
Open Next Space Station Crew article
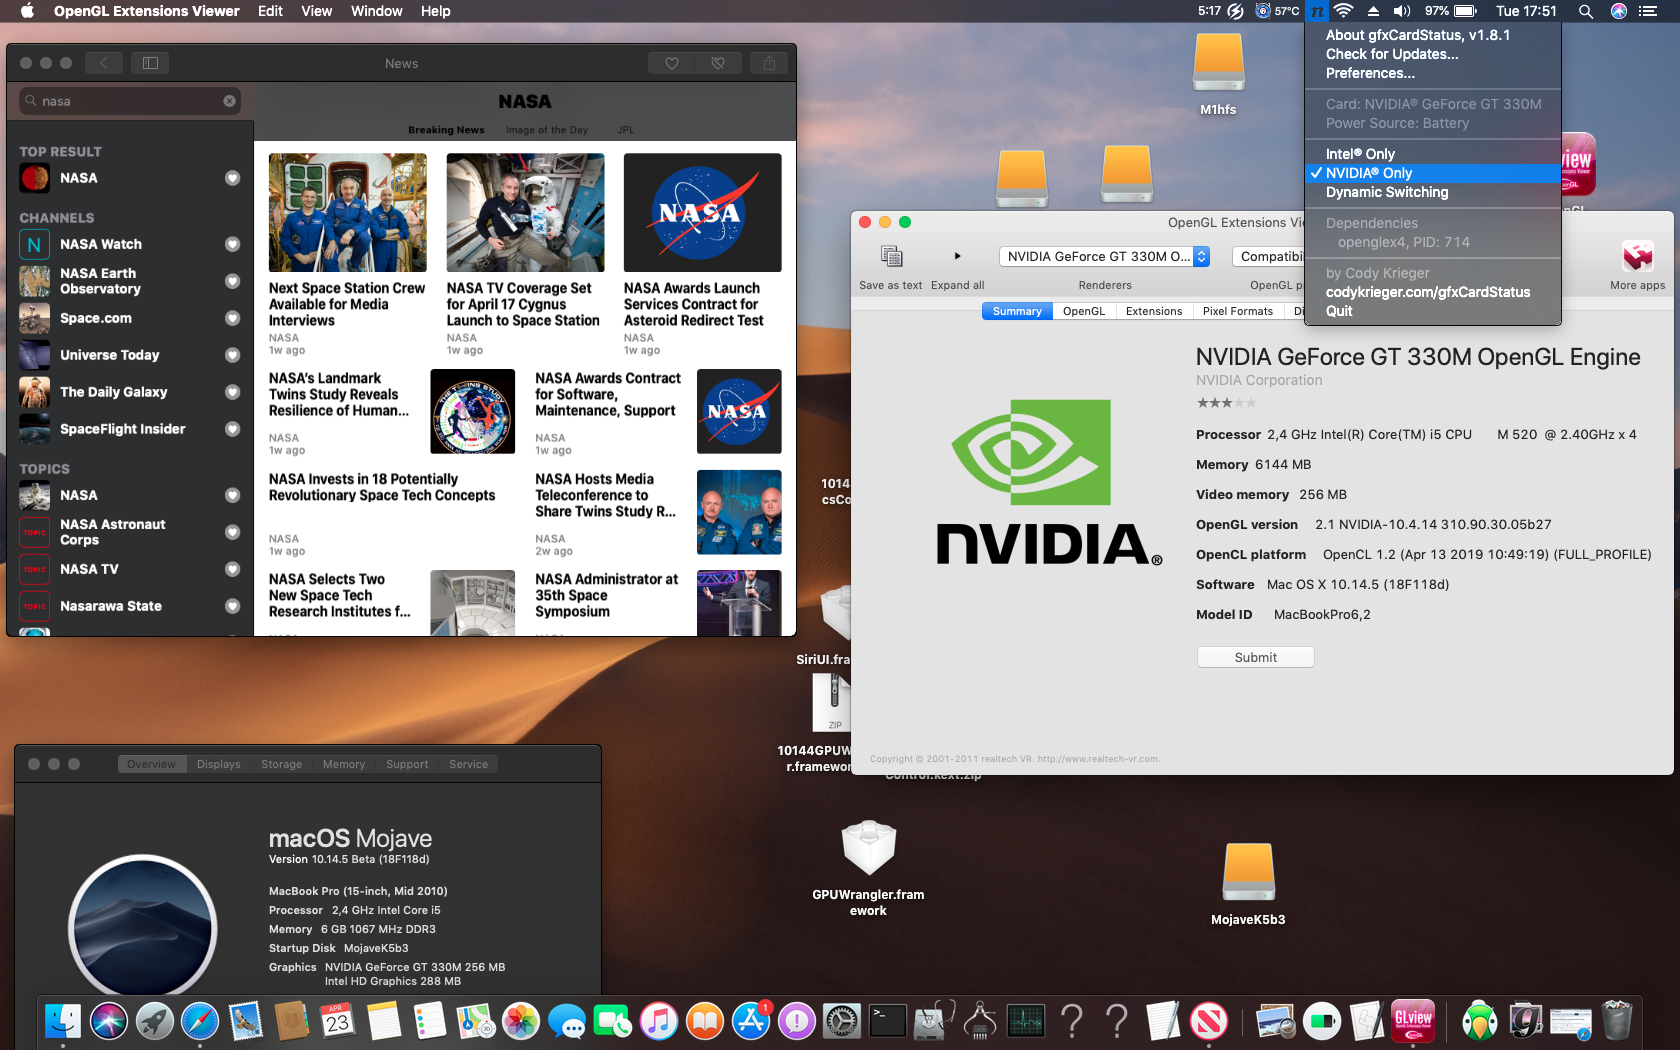pos(347,255)
